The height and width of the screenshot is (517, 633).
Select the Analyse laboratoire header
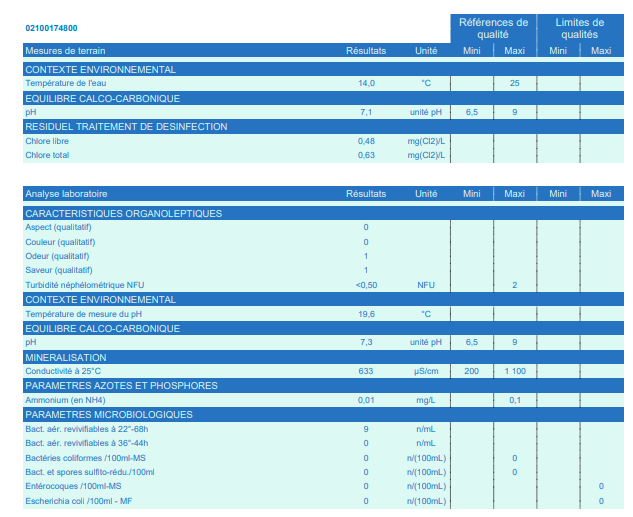pyautogui.click(x=66, y=194)
